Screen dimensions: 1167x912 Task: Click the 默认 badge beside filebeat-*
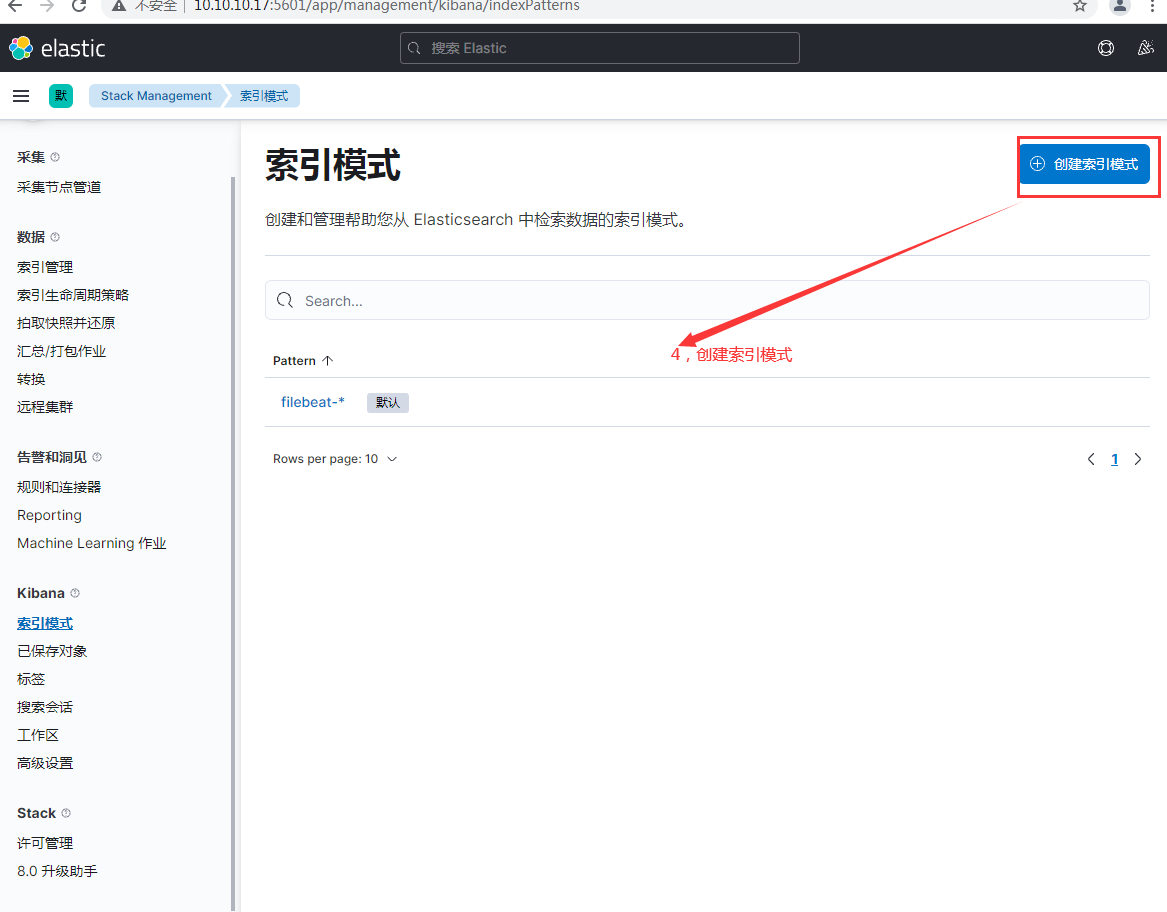tap(388, 403)
